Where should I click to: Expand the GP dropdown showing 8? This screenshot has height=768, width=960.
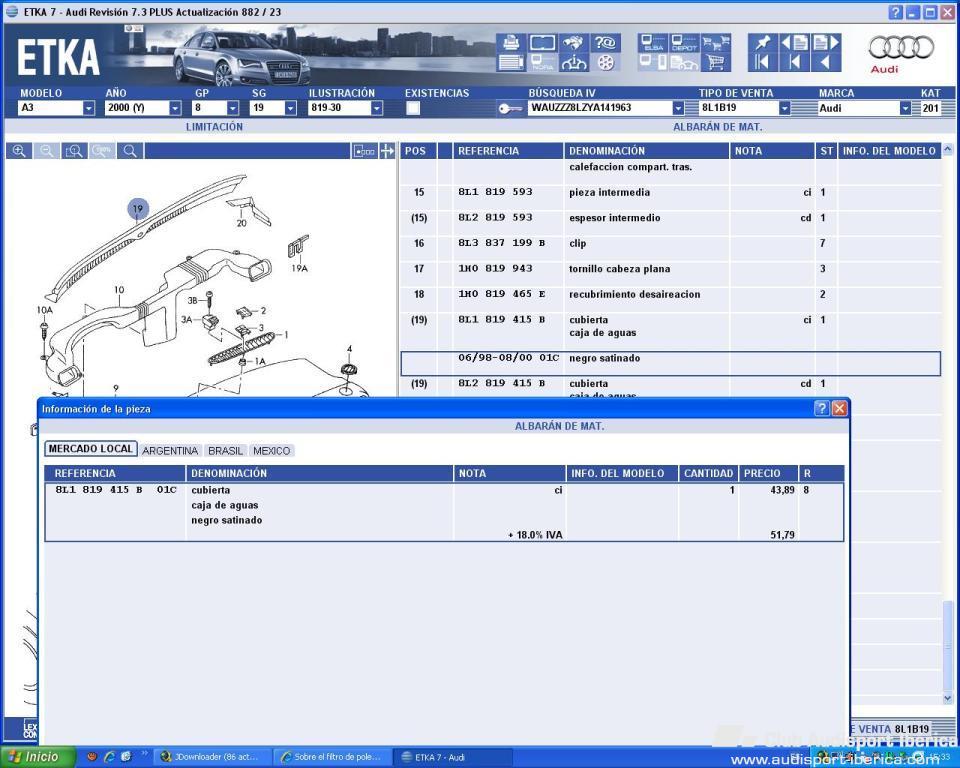tap(233, 108)
